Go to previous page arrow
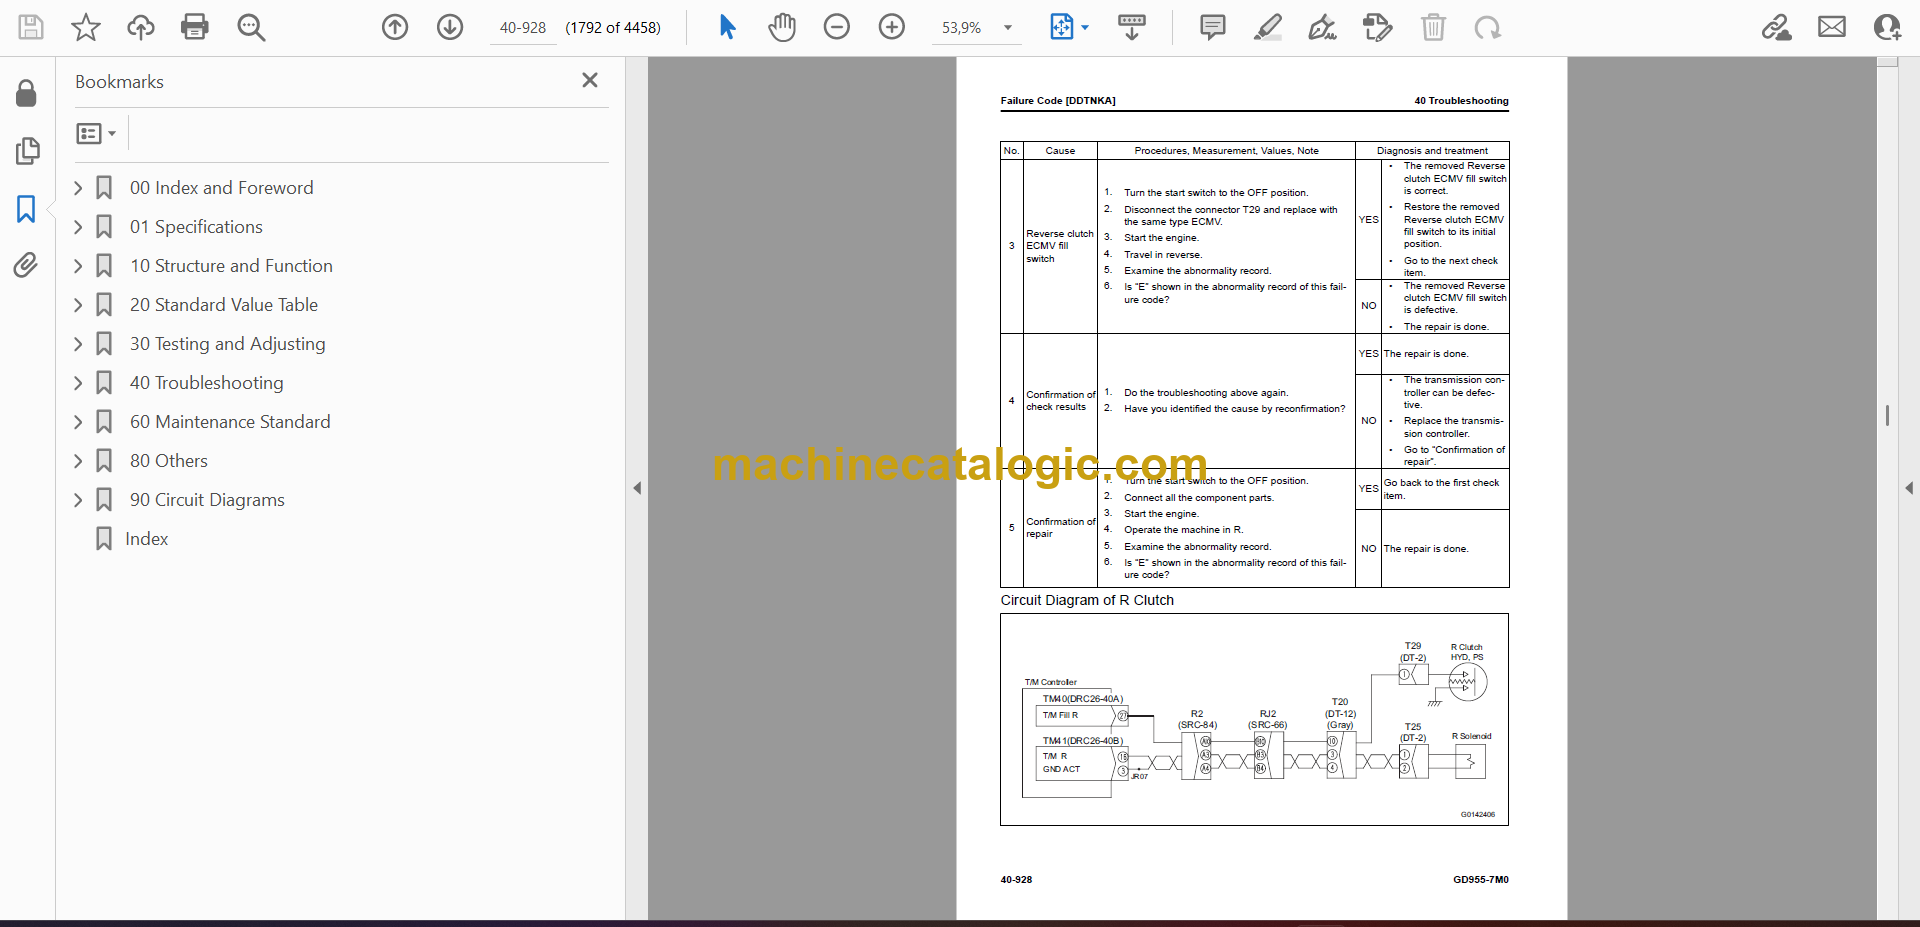 (x=395, y=27)
